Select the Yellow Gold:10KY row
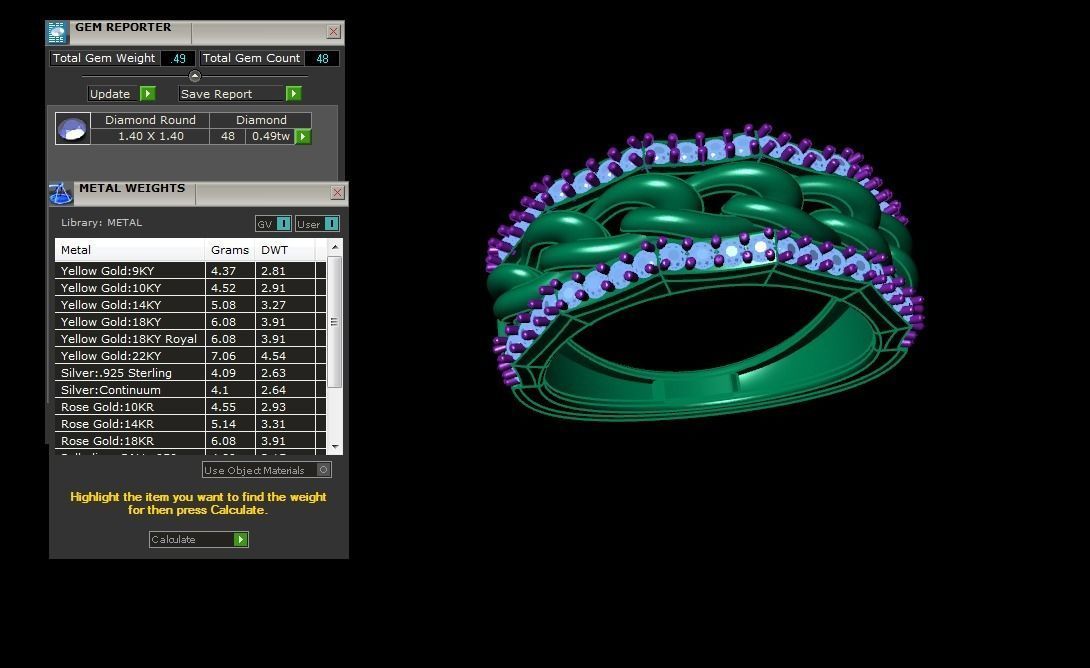Screen dimensions: 1090x668 190,288
